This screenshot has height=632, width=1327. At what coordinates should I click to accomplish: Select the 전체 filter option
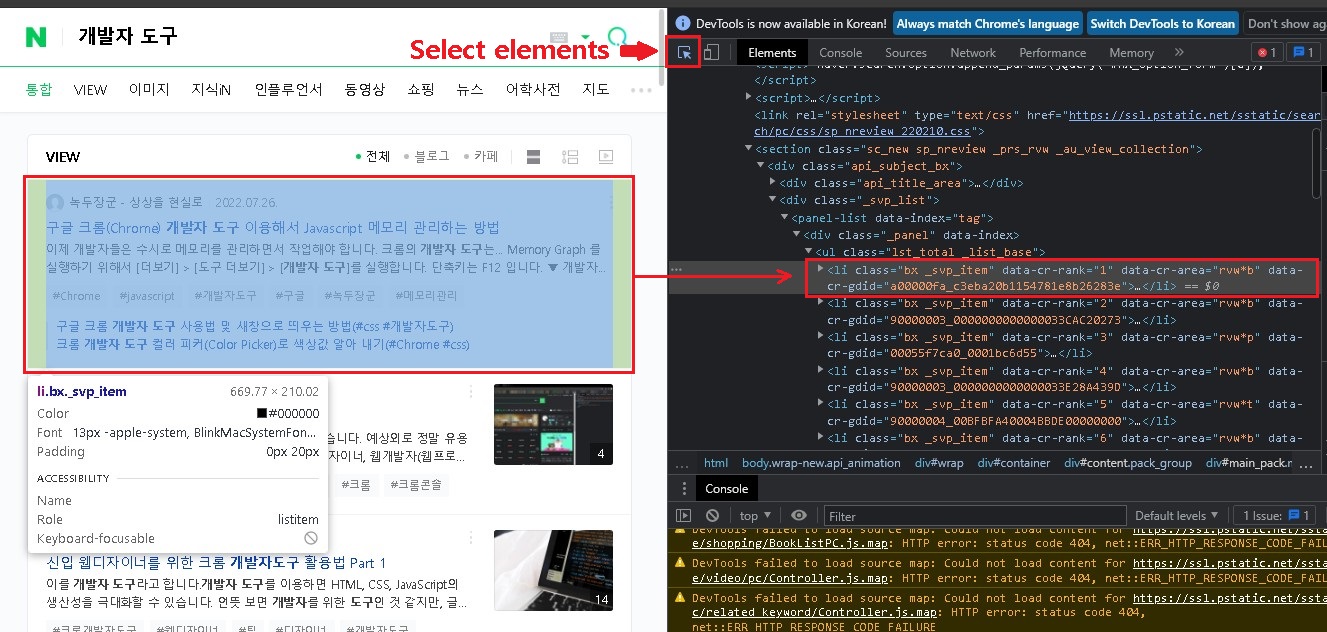[373, 157]
